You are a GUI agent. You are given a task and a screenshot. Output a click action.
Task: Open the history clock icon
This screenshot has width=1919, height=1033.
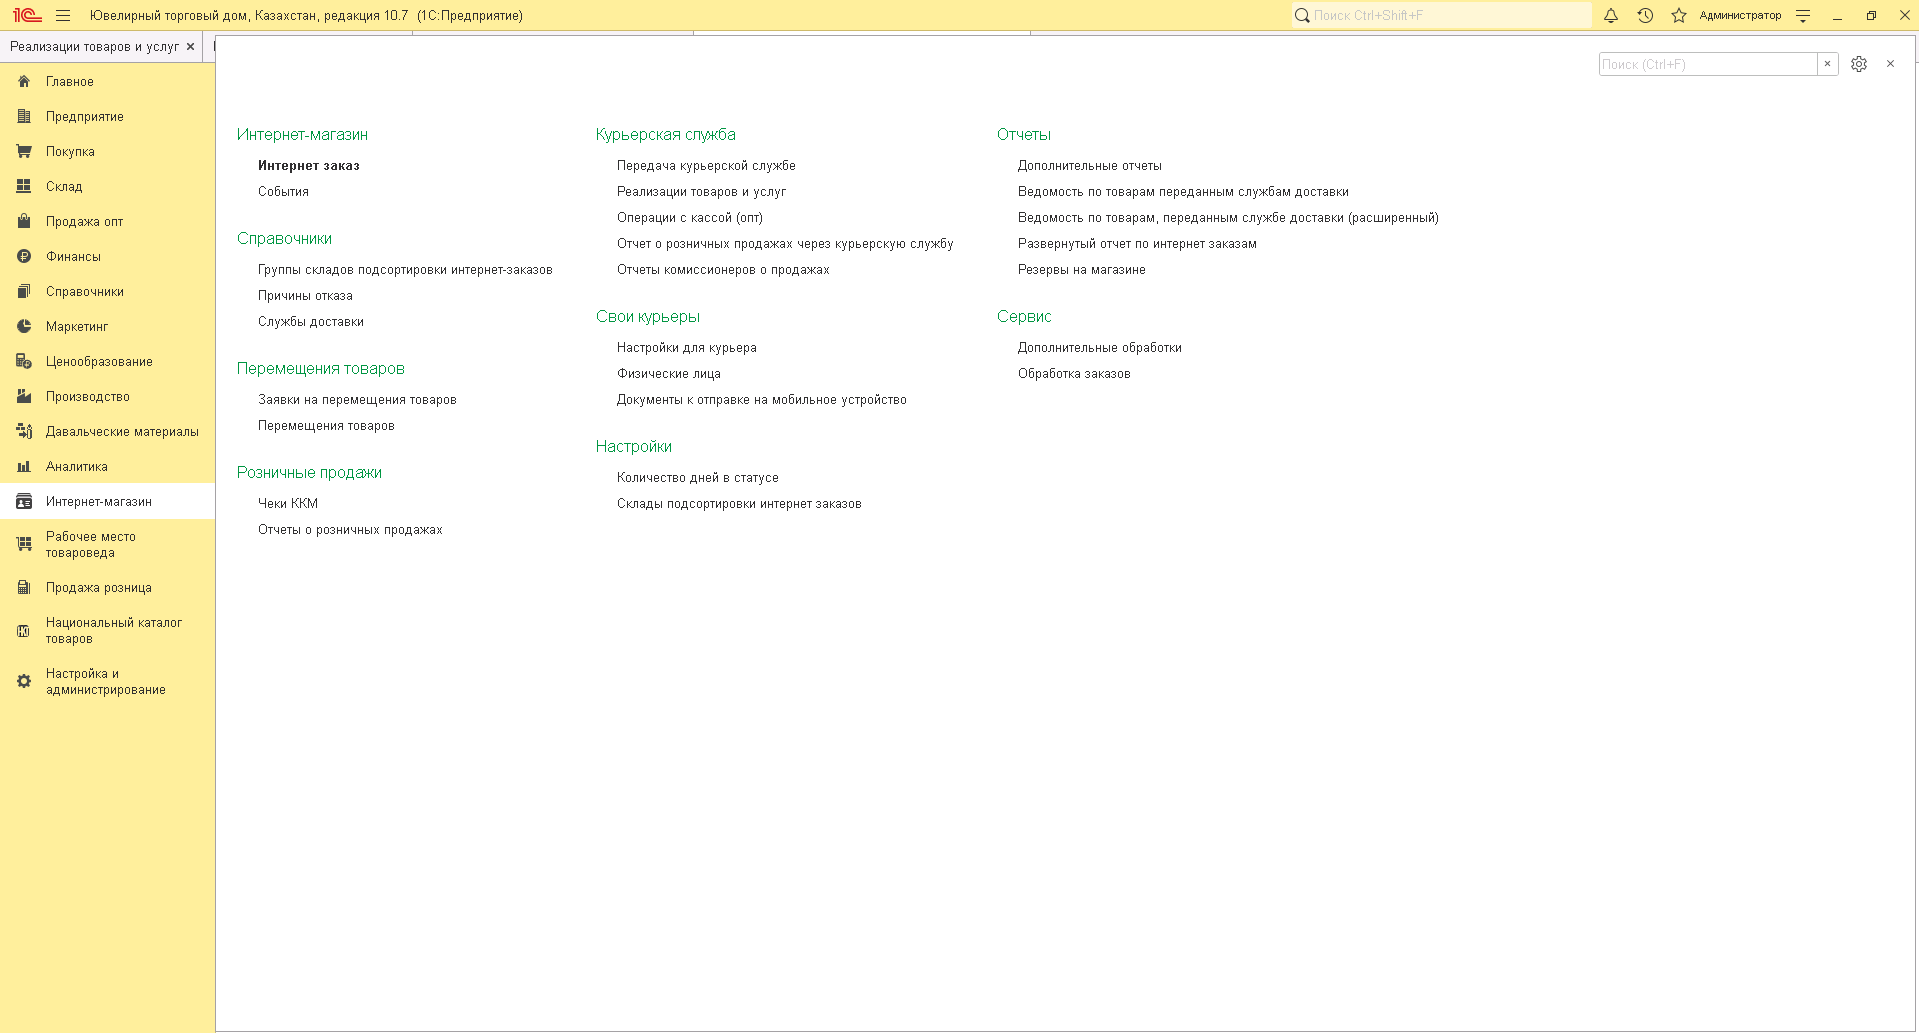pos(1645,15)
